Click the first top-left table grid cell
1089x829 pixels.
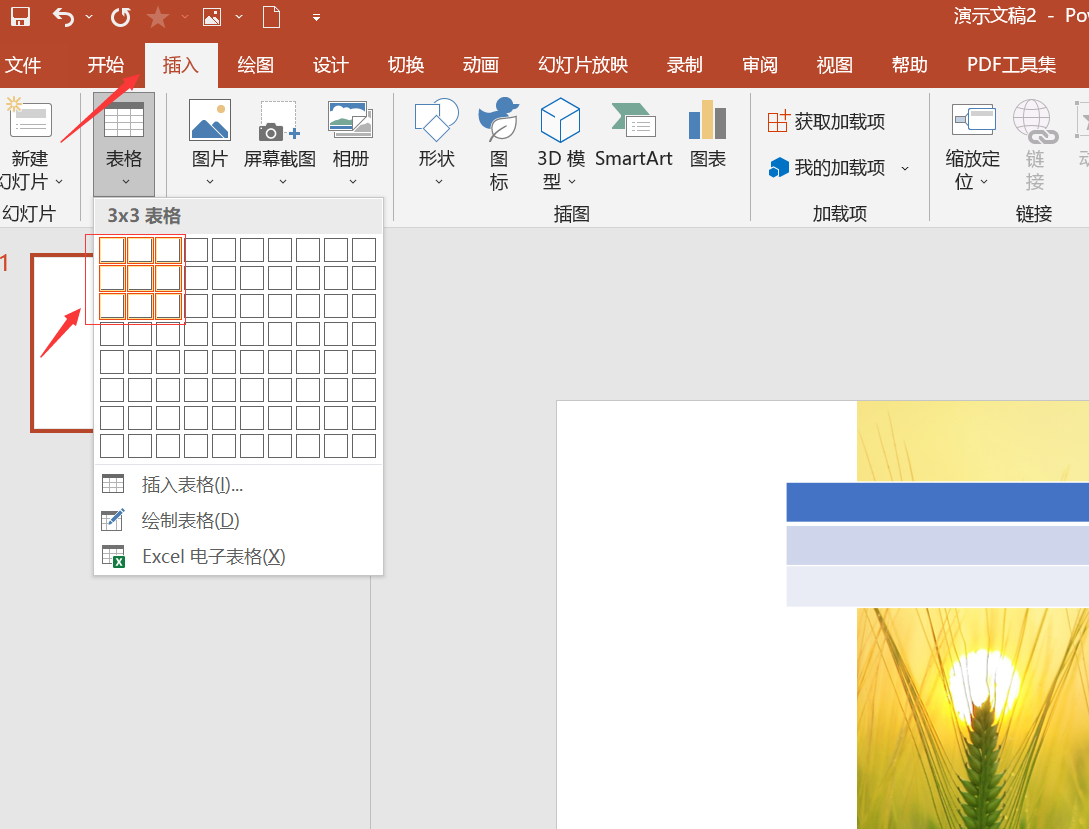(112, 250)
